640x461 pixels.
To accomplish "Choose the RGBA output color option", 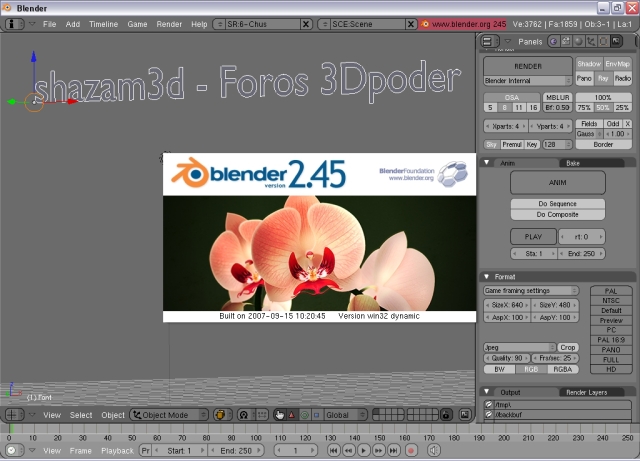I will (562, 369).
